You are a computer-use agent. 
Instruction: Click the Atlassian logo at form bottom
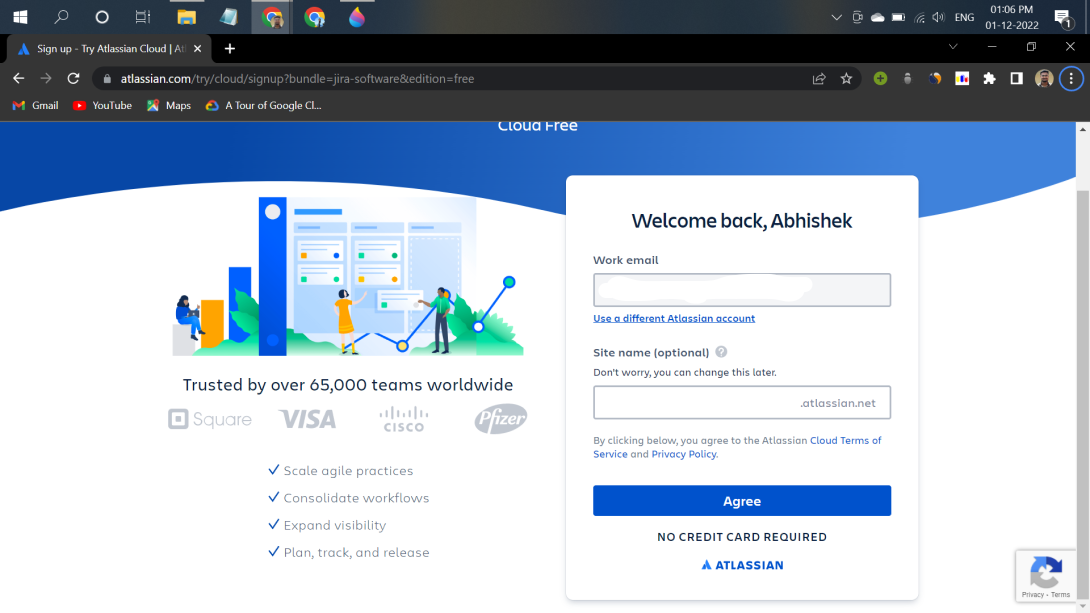[x=741, y=565]
